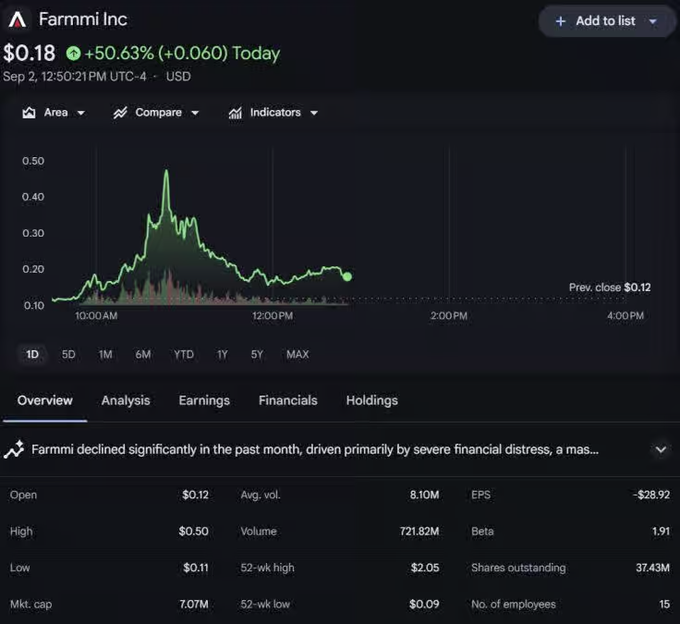Click the 52-wk low value $0.09
Screen dimensions: 680x624
424,604
